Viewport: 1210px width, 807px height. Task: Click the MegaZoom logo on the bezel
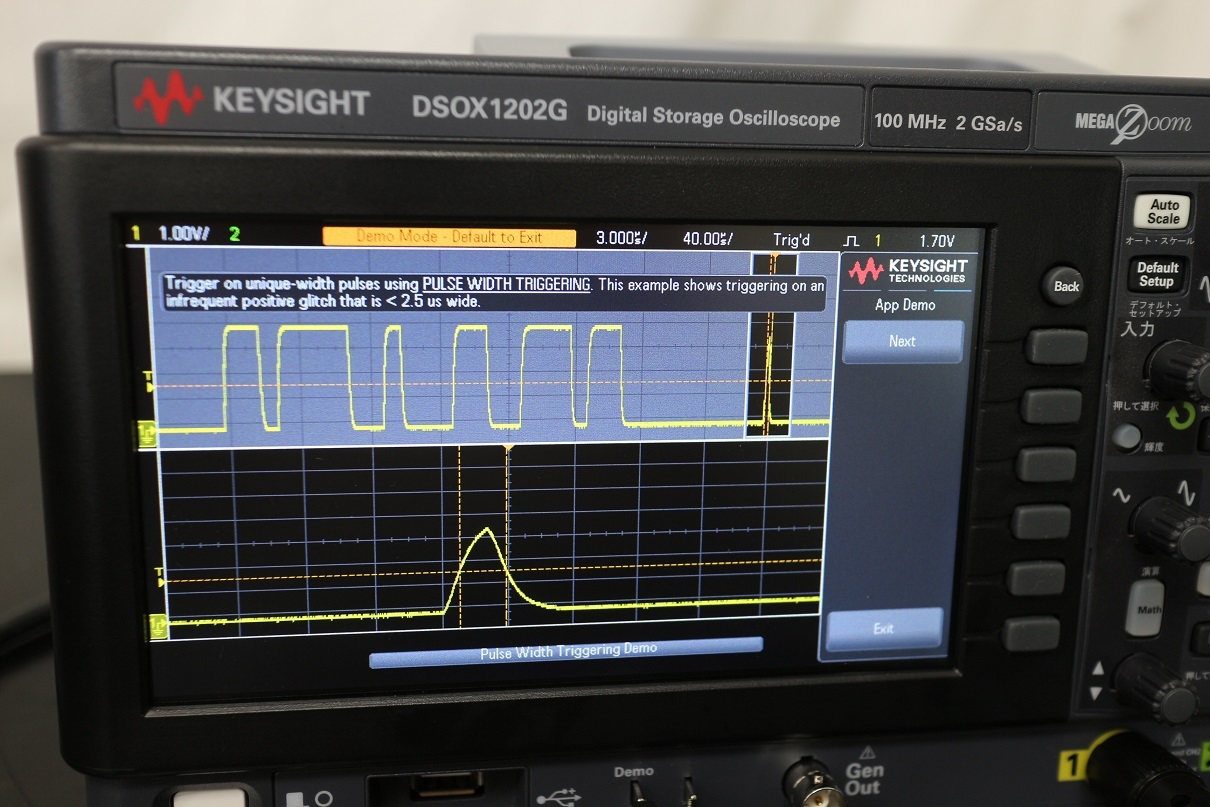(x=1133, y=123)
